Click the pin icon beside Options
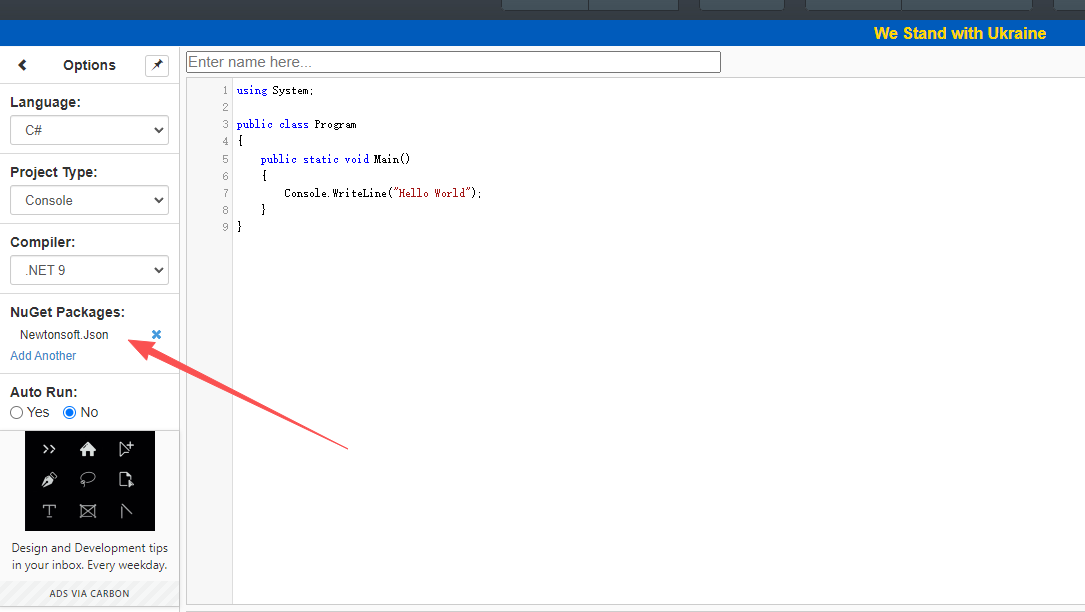Screen dimensions: 1085x612 click(156, 64)
